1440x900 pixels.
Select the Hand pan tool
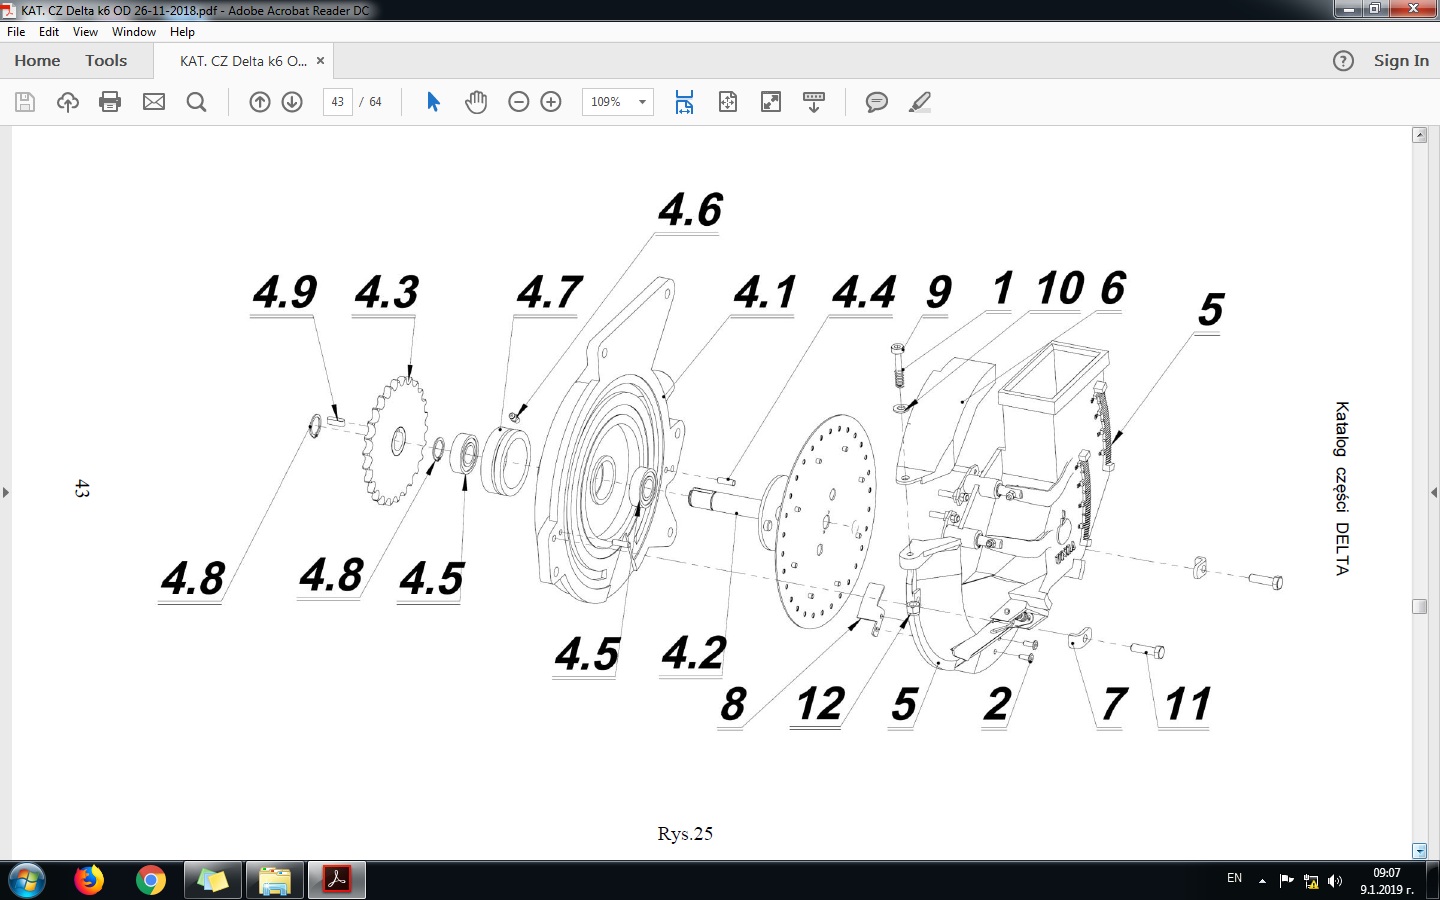click(x=476, y=102)
